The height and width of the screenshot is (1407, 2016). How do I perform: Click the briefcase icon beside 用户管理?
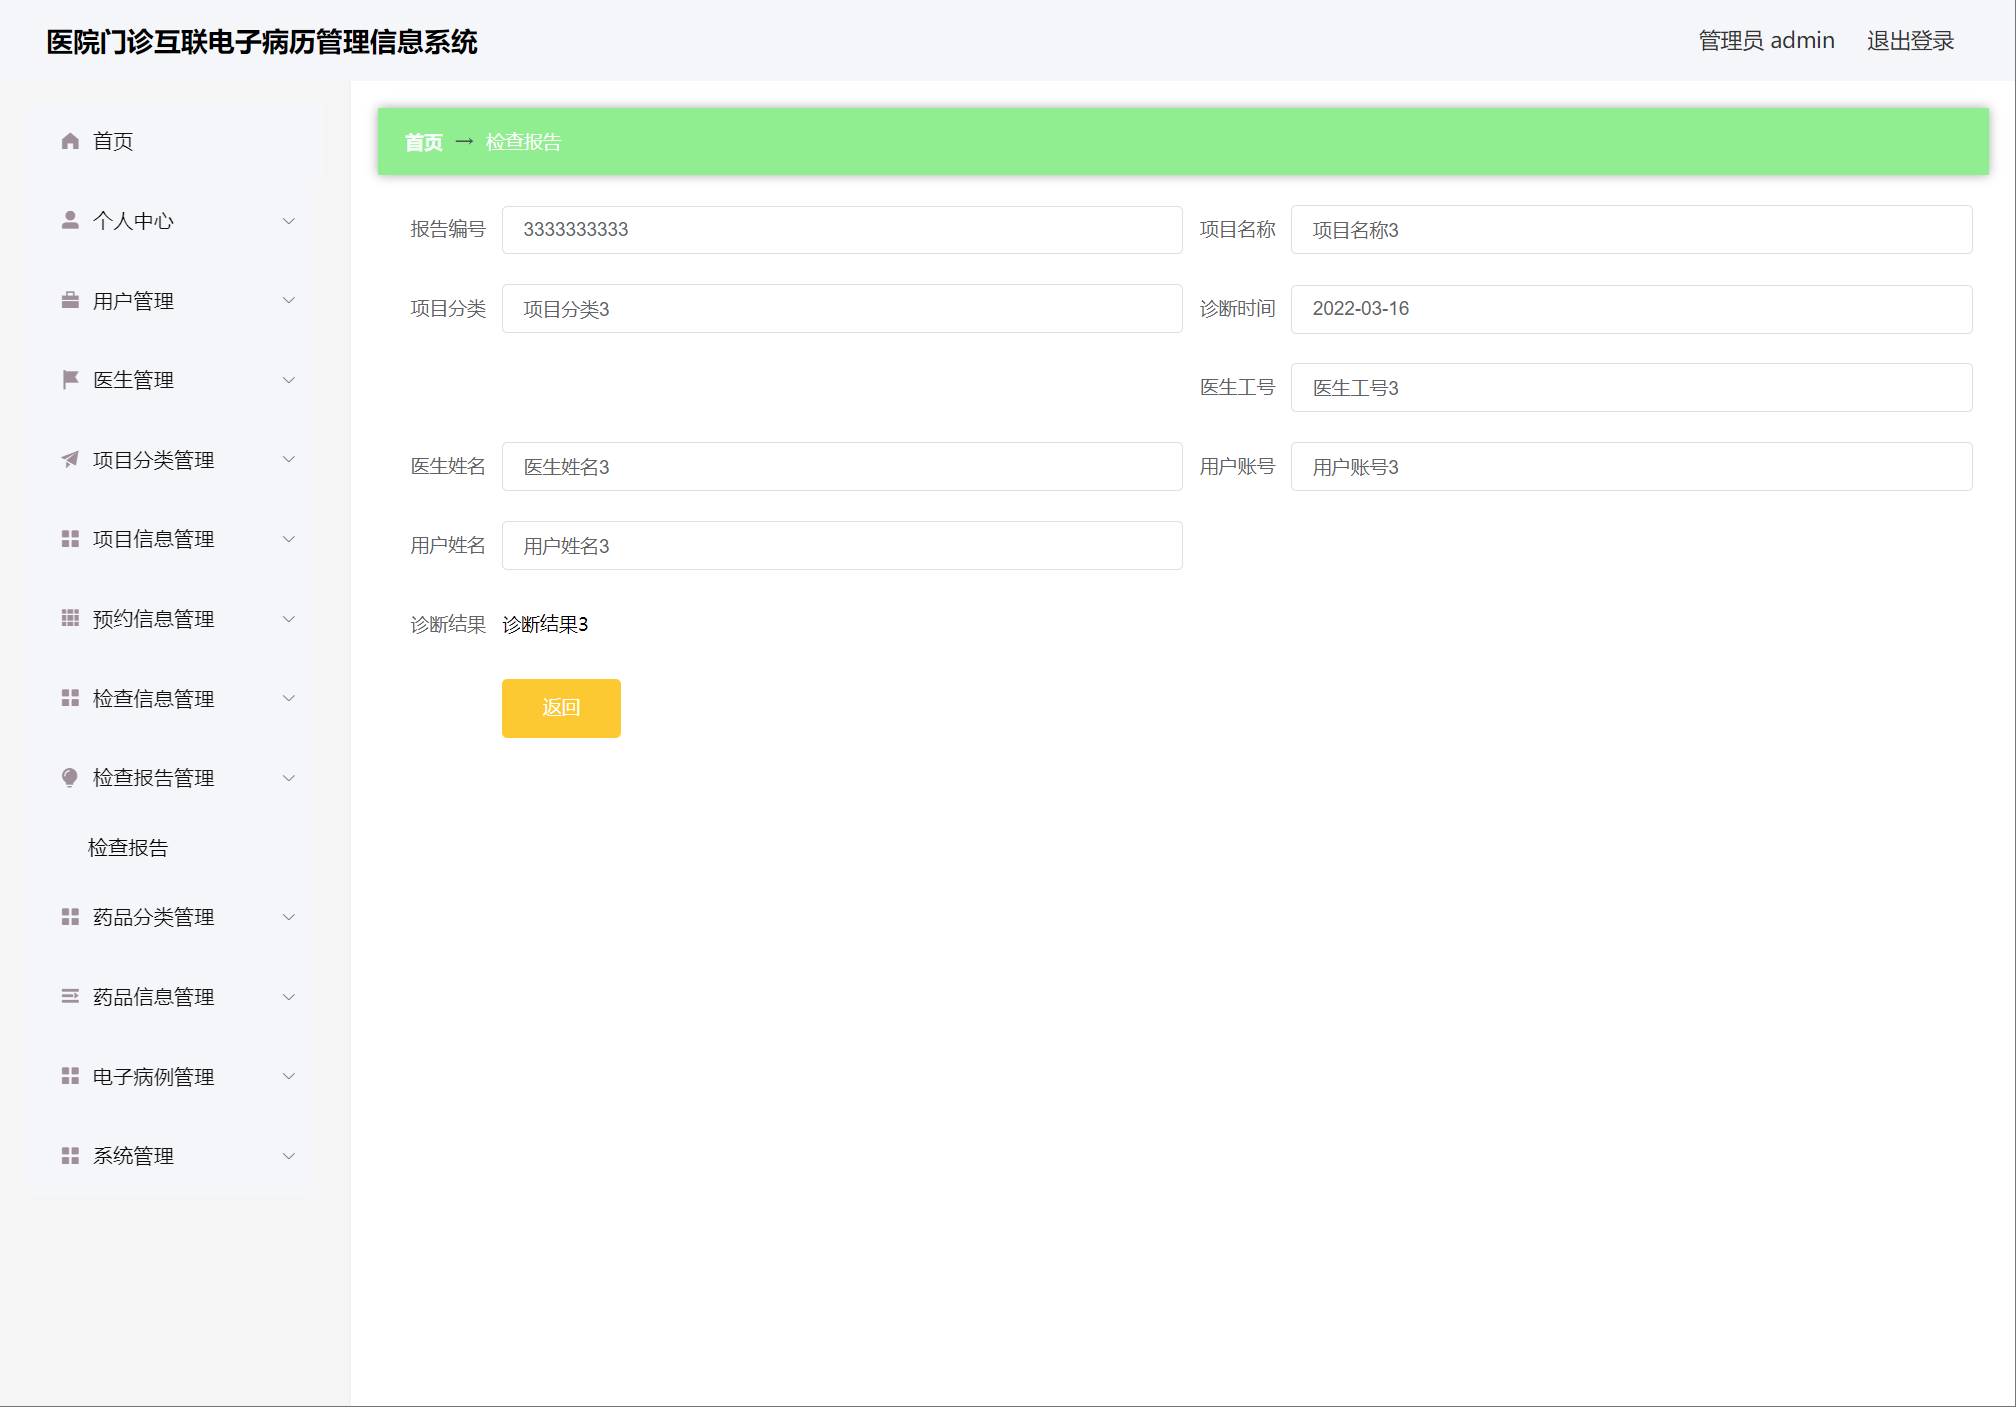(70, 300)
